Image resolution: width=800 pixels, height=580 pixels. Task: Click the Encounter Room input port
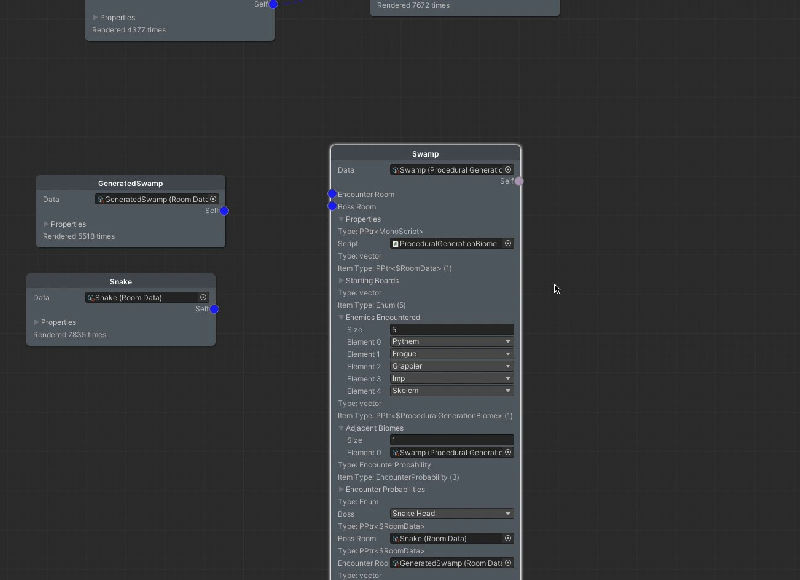332,194
